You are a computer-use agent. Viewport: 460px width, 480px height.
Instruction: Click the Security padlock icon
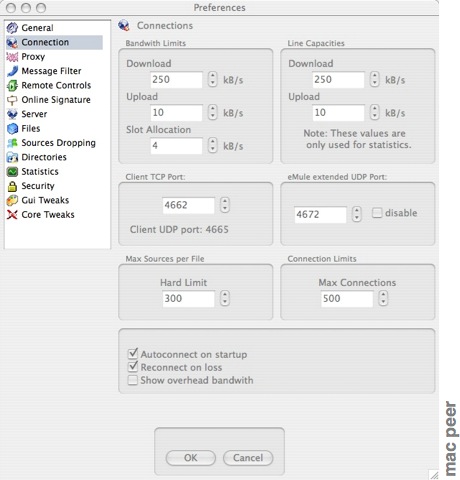pyautogui.click(x=12, y=186)
